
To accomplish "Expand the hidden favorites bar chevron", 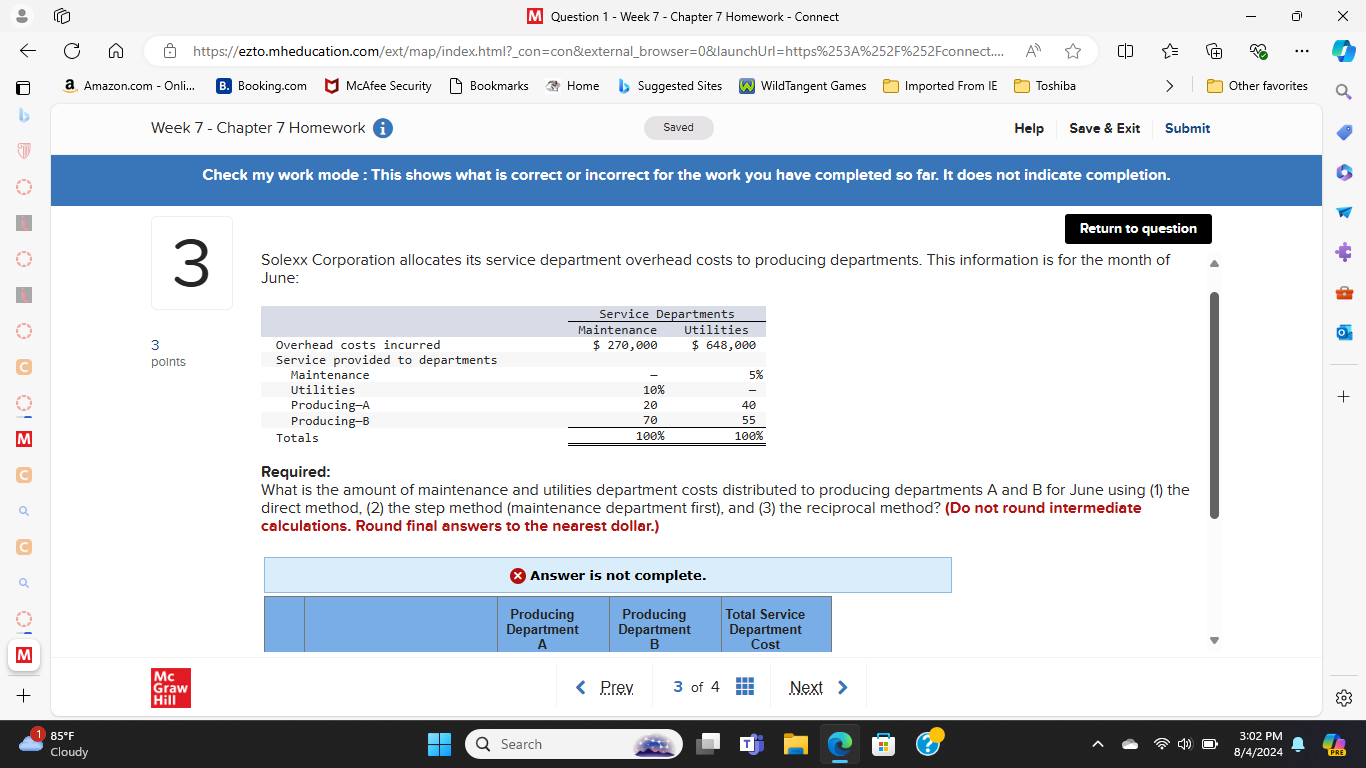I will click(1170, 86).
